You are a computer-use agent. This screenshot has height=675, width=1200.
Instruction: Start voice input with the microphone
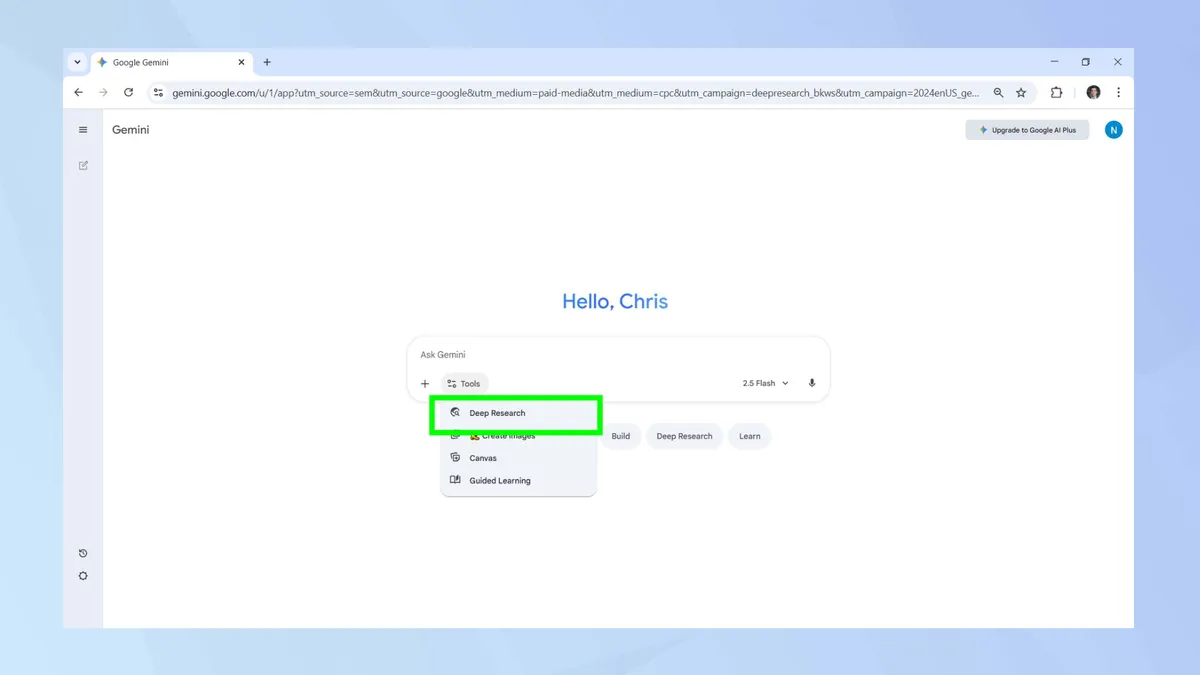(x=811, y=383)
